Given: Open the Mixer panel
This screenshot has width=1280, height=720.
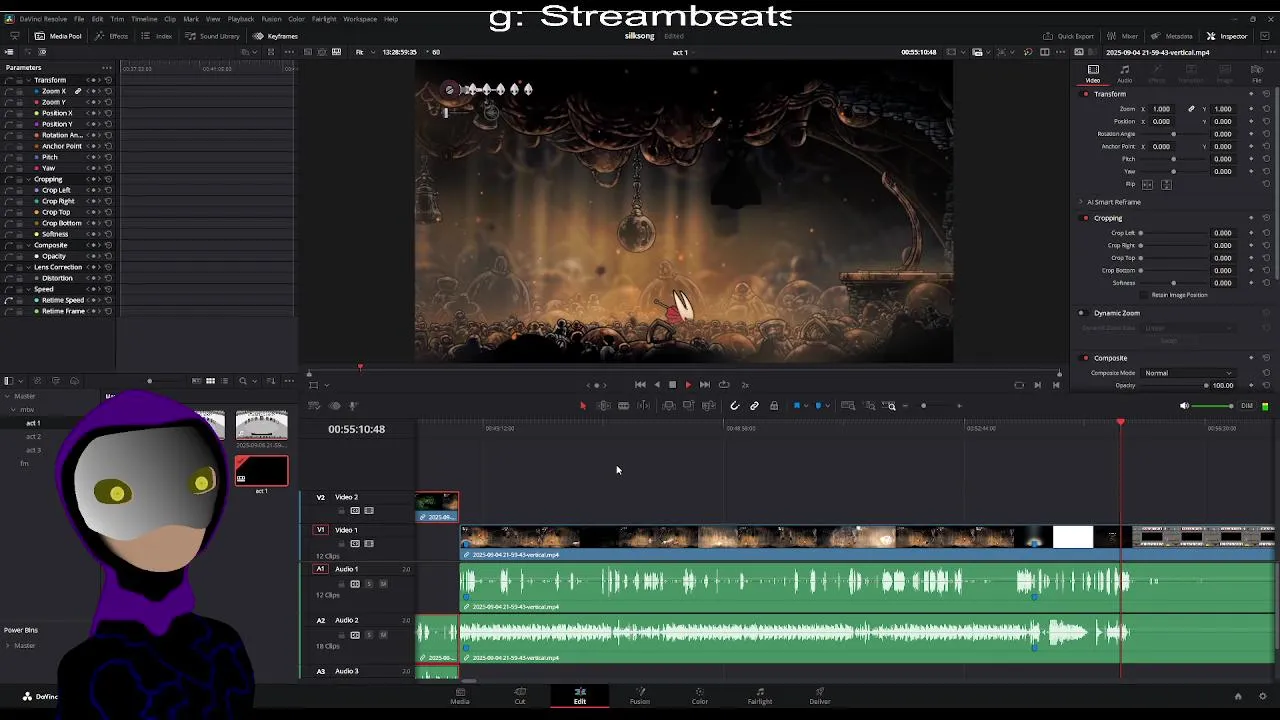Looking at the screenshot, I should tap(1122, 36).
